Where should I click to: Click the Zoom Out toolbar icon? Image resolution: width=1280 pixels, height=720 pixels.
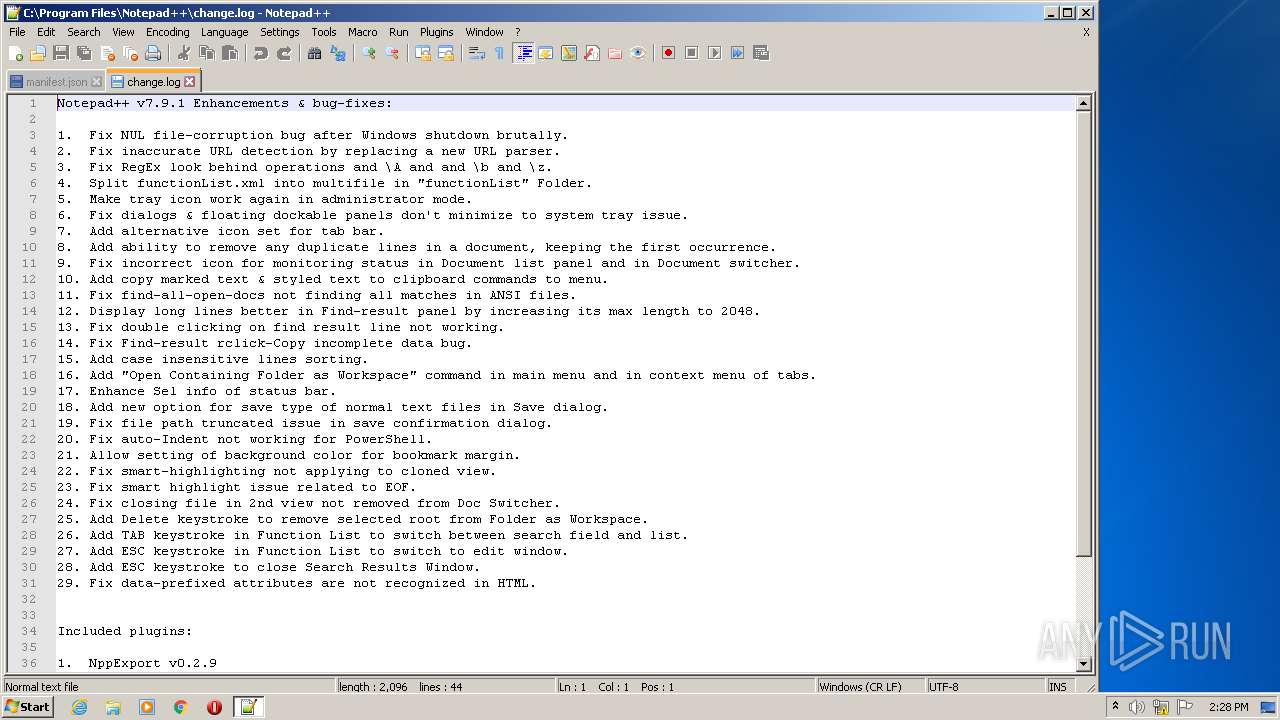(x=392, y=53)
